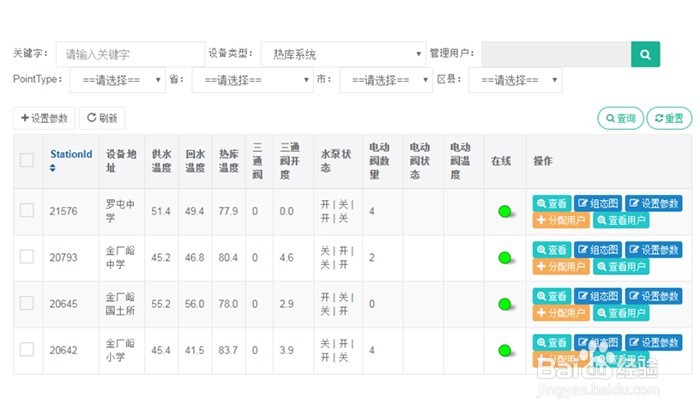
Task: Click 查看 for station 21576
Action: (x=552, y=203)
